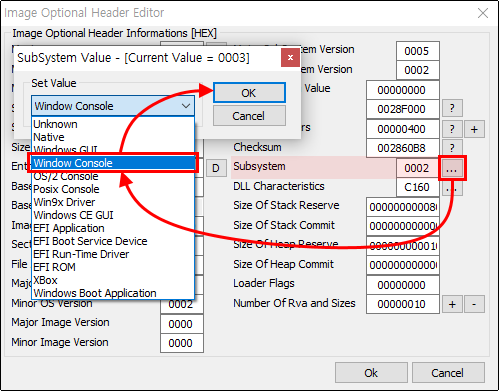Select XBox option
This screenshot has width=499, height=391.
113,280
